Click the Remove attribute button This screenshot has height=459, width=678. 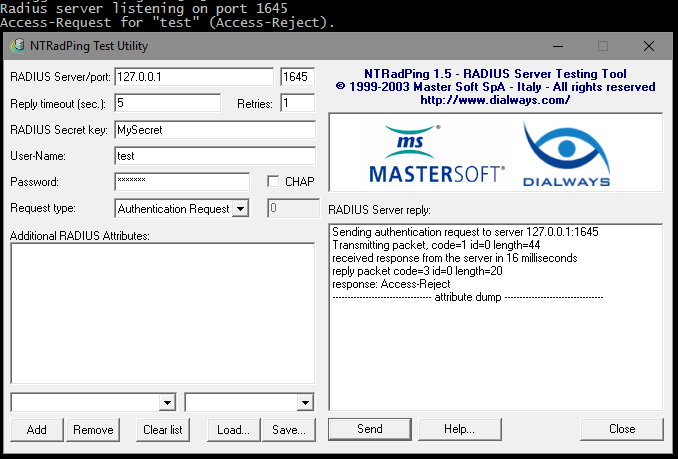tap(93, 430)
